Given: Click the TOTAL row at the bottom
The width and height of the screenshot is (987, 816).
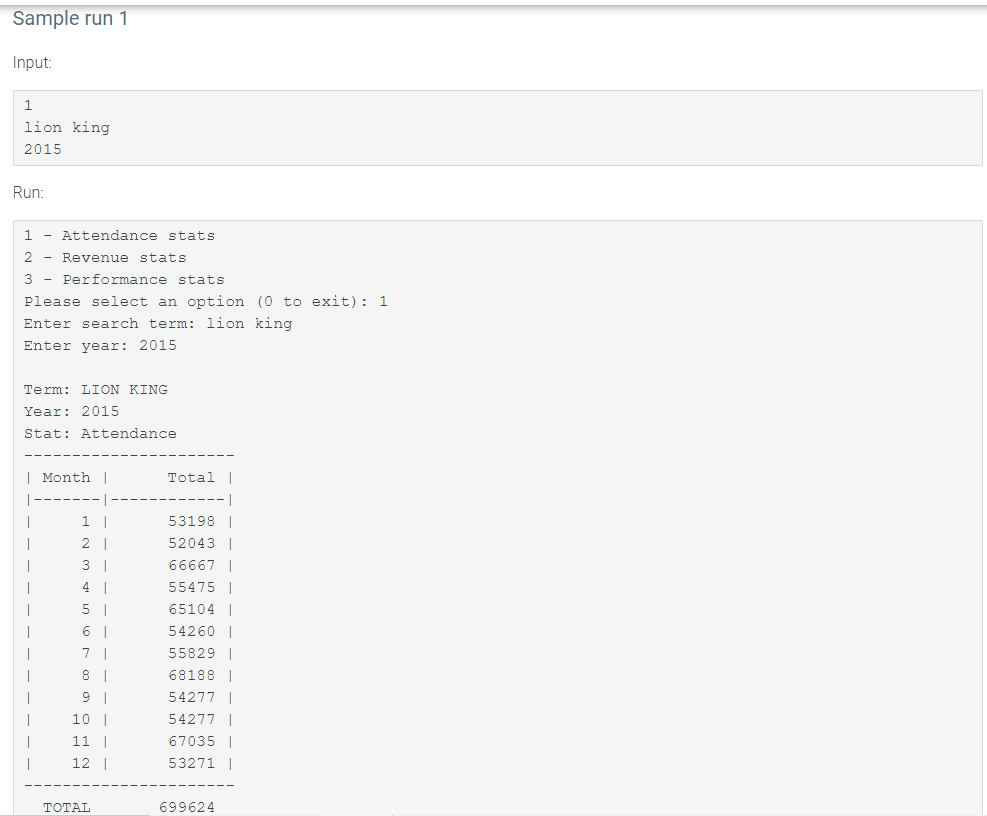Looking at the screenshot, I should pyautogui.click(x=67, y=807).
